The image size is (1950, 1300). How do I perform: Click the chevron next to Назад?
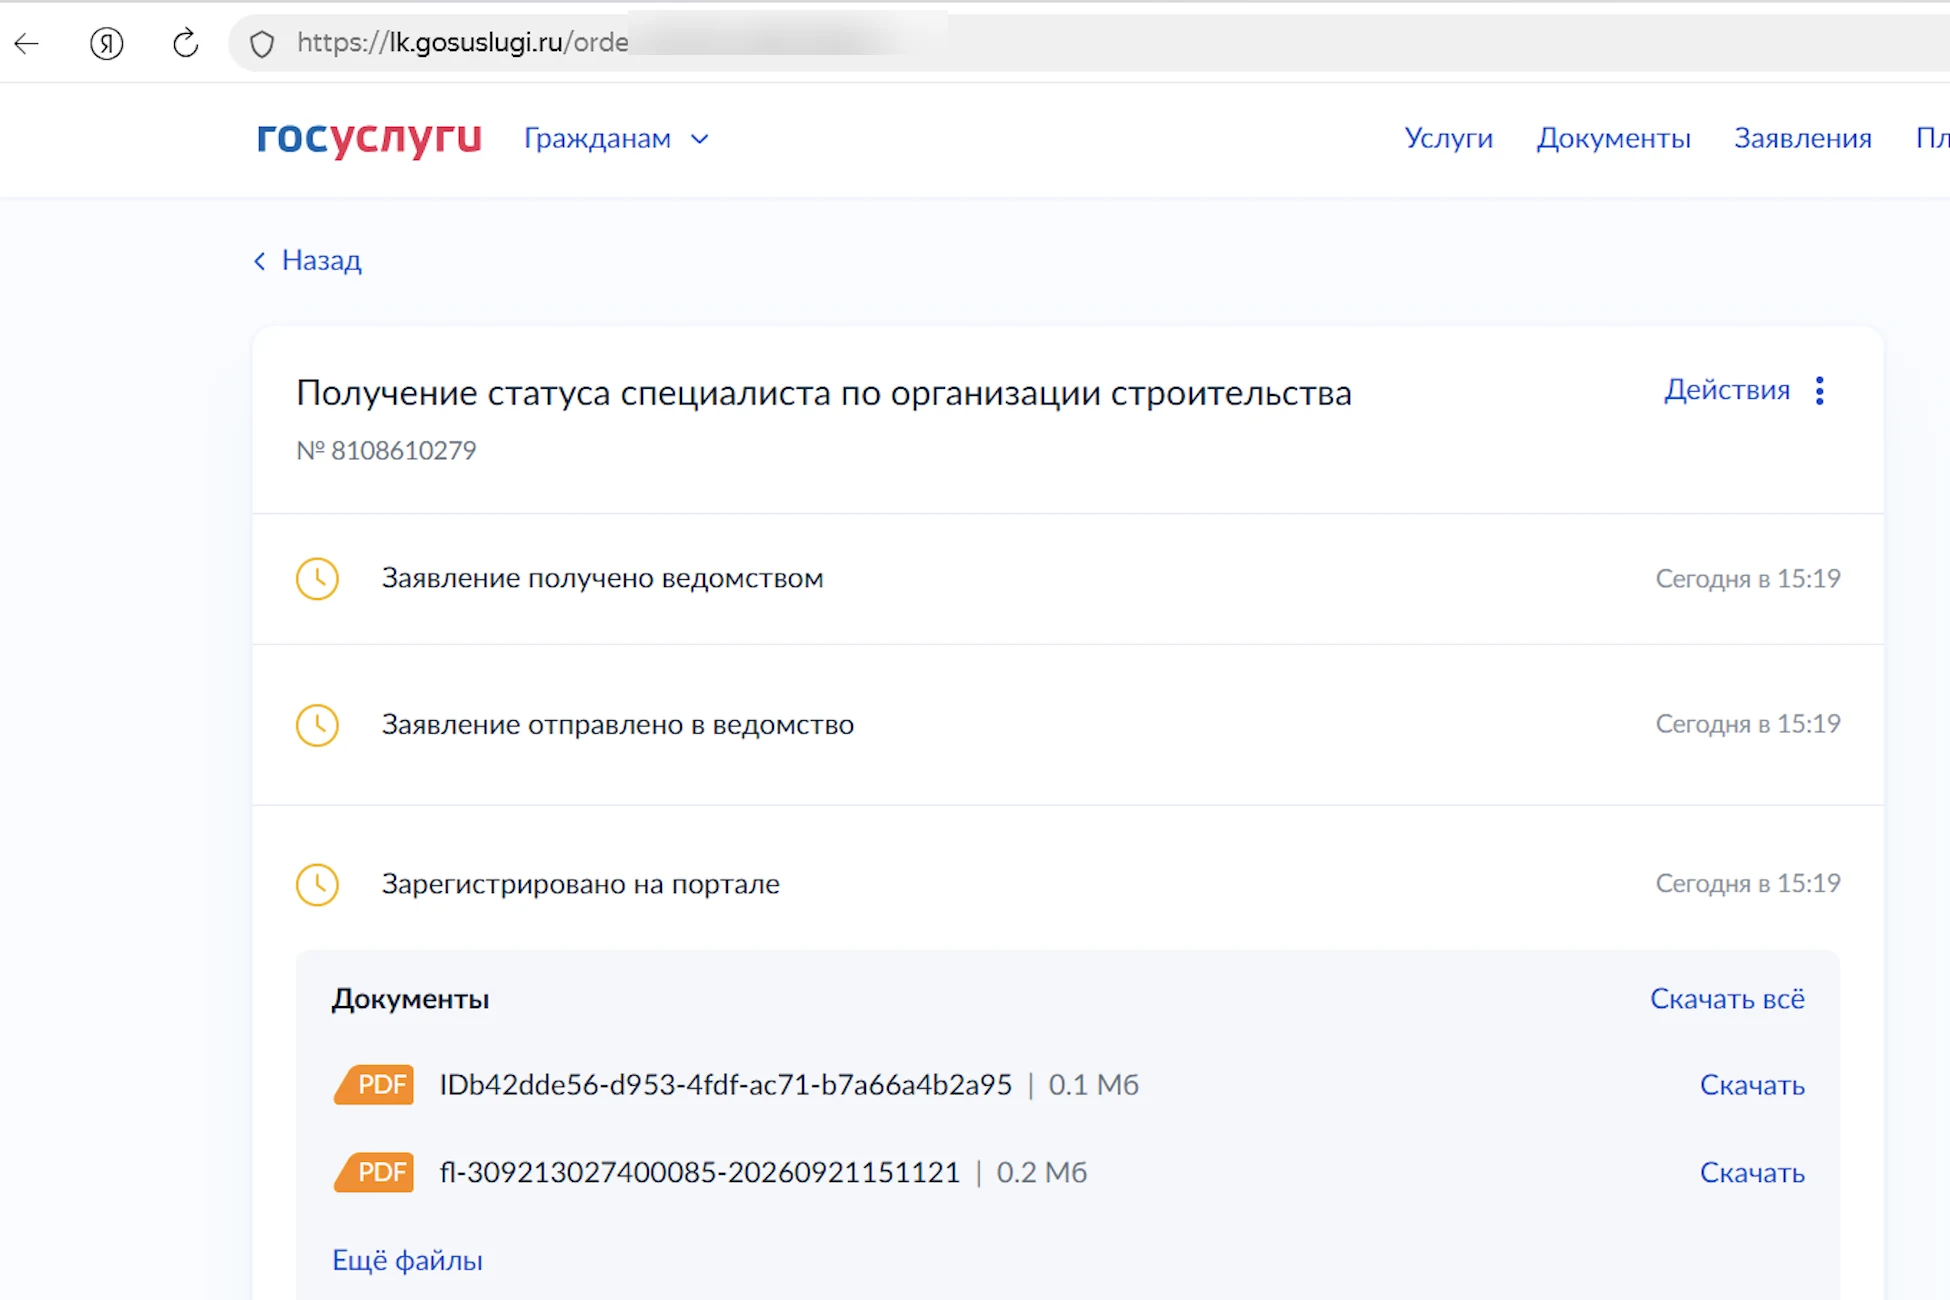(x=260, y=261)
